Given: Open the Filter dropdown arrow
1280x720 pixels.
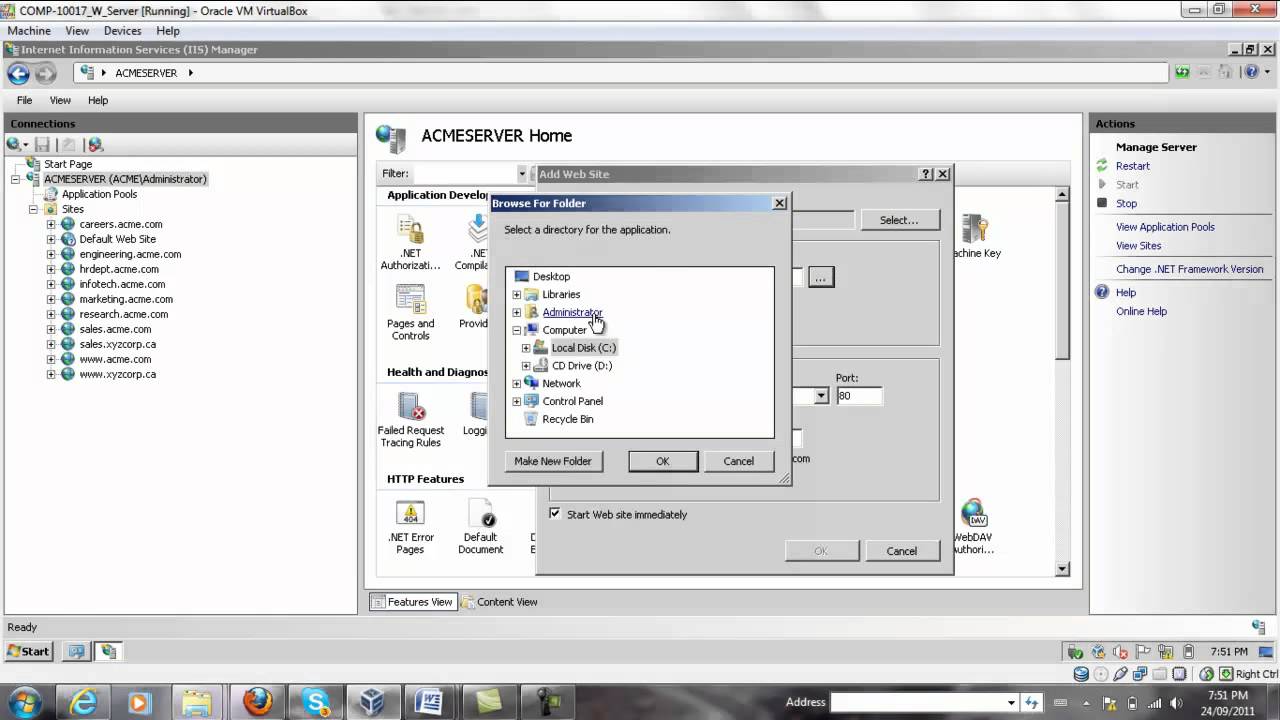Looking at the screenshot, I should pos(521,173).
